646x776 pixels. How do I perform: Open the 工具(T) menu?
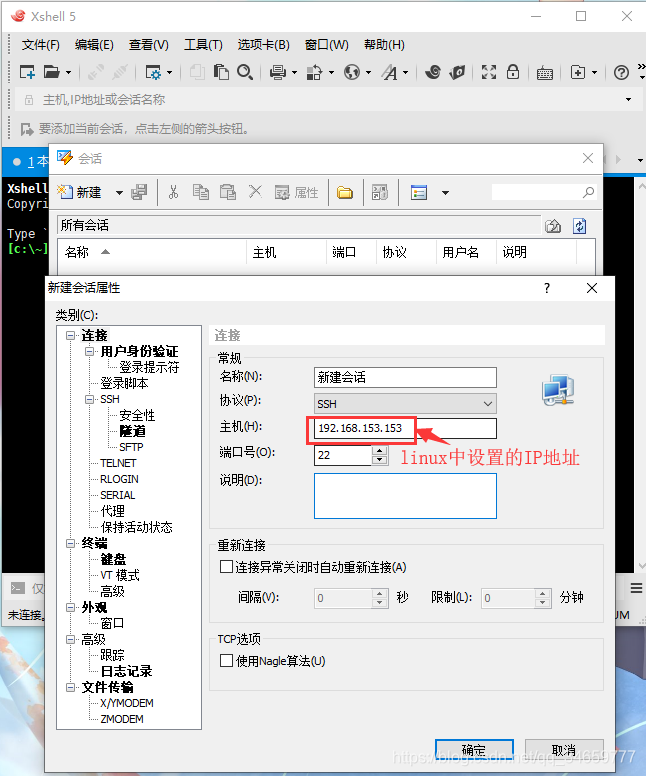pos(203,45)
